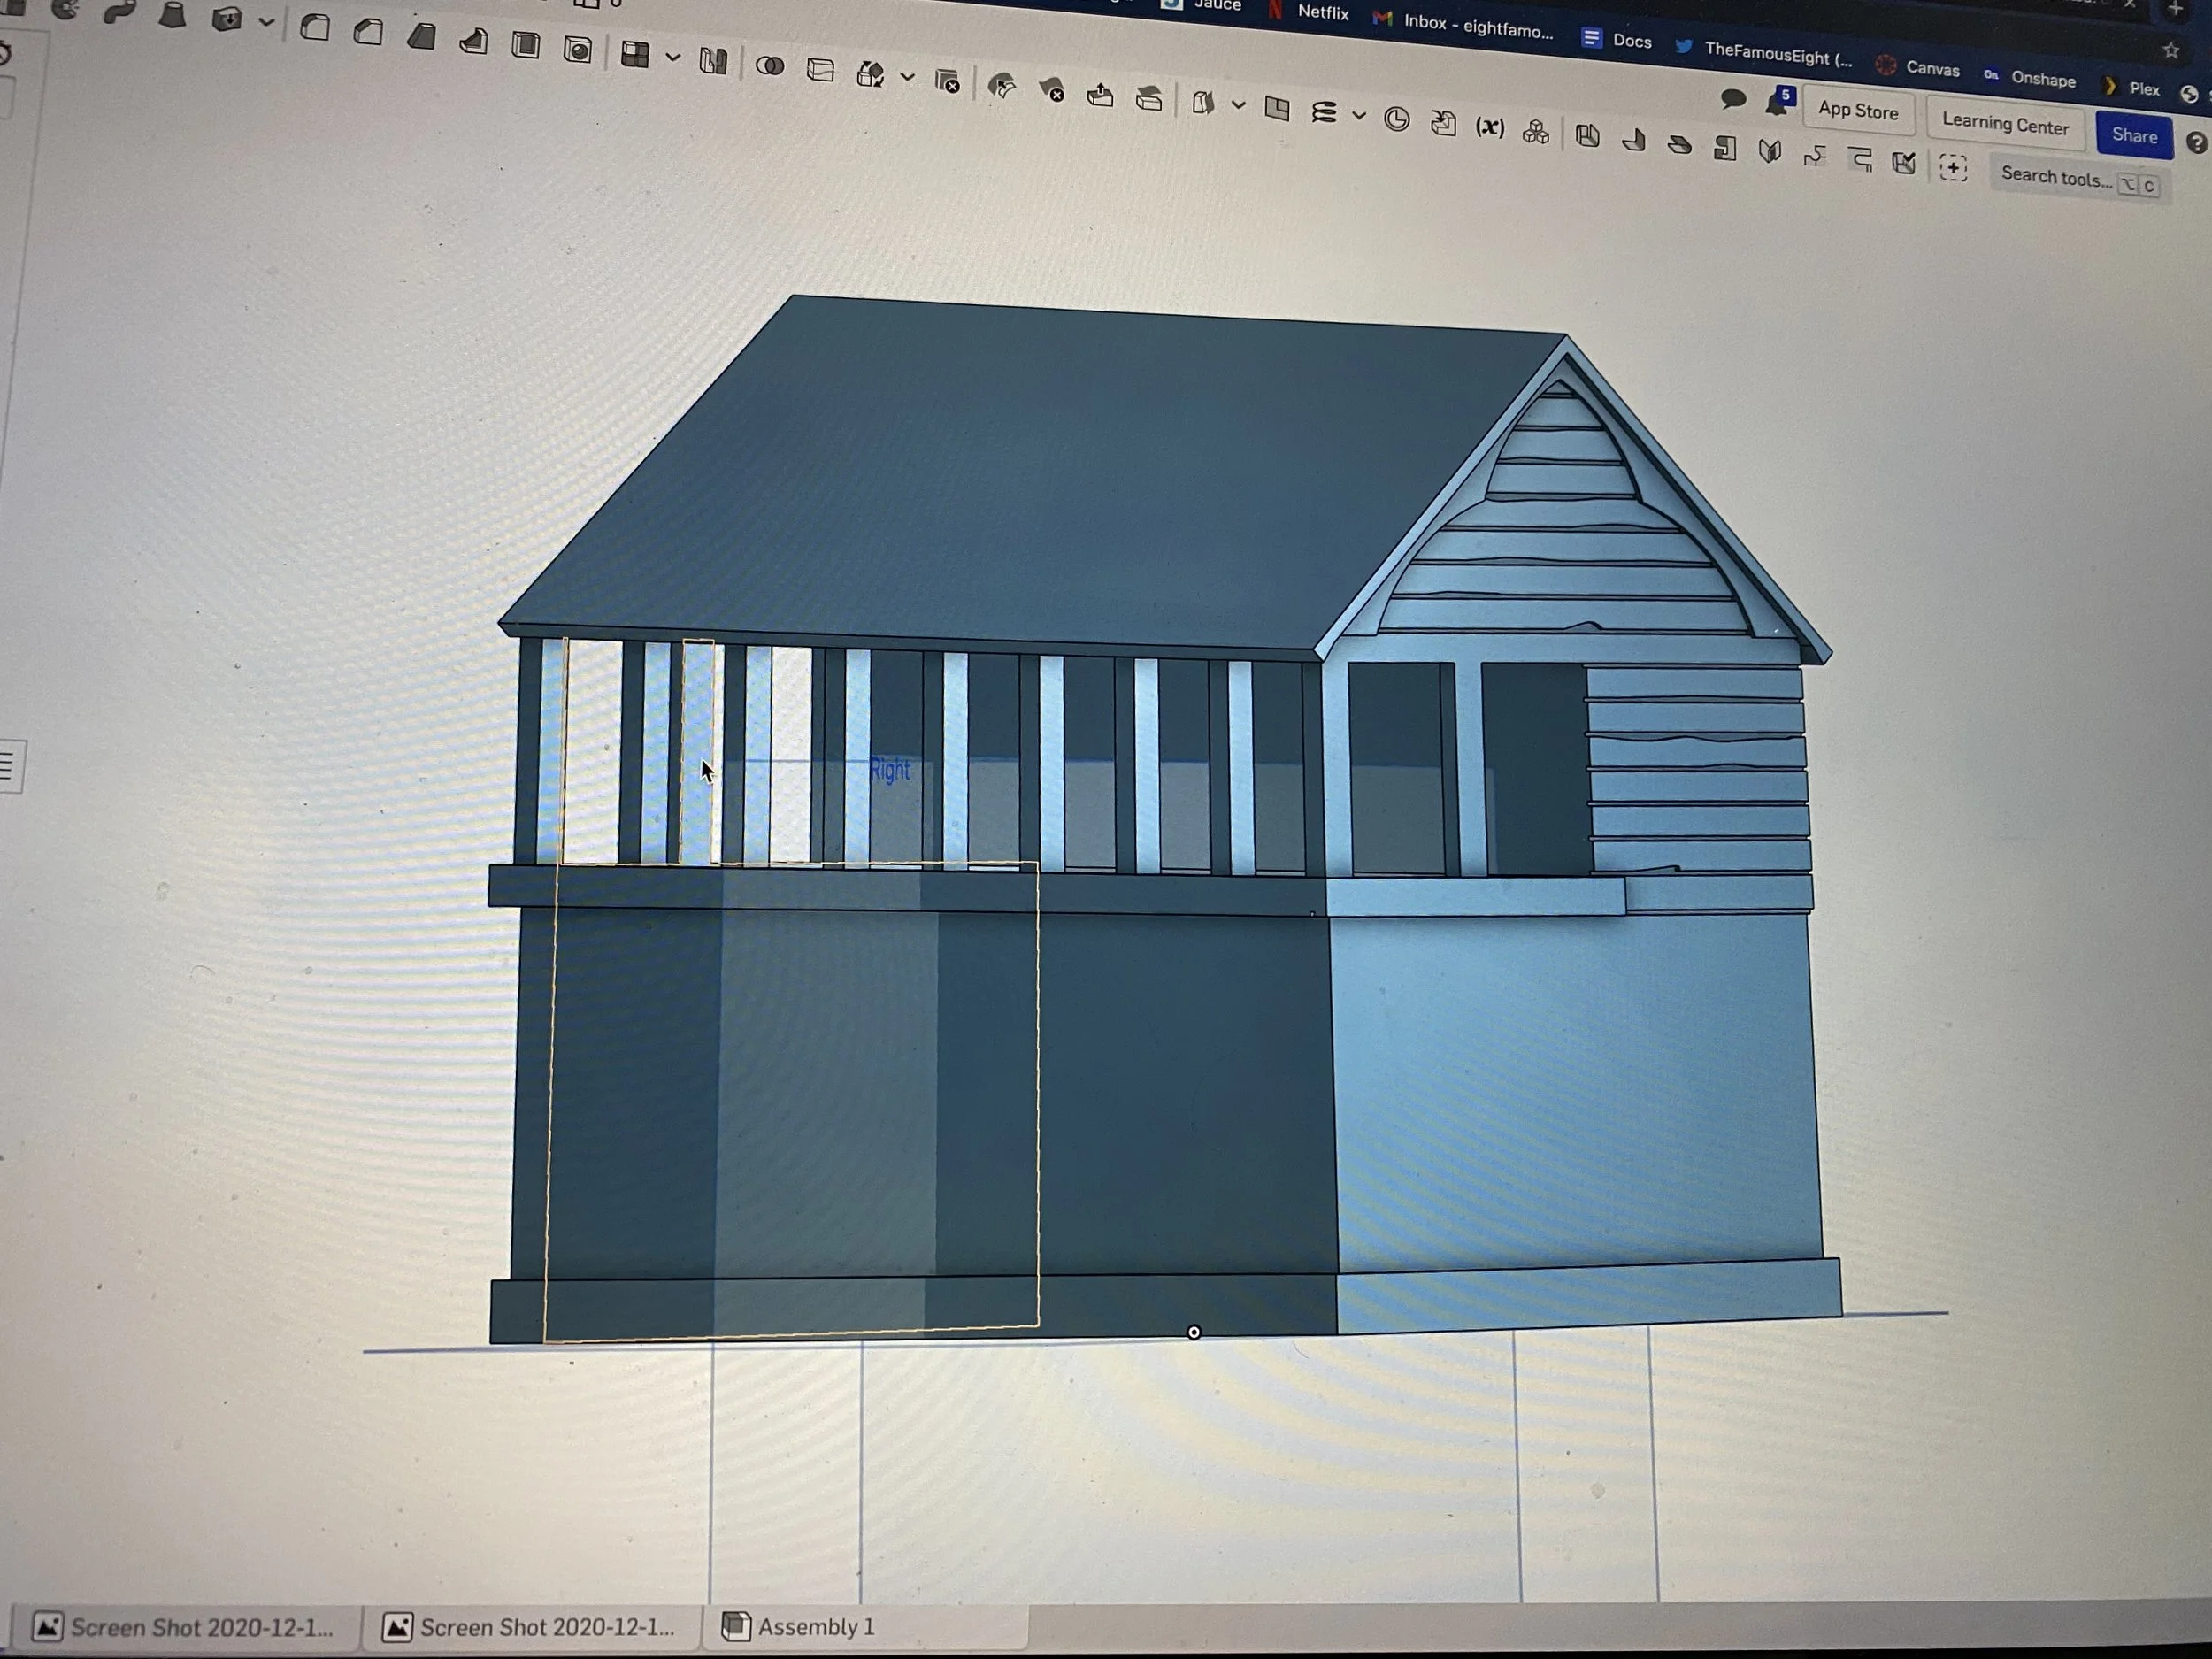Image resolution: width=2212 pixels, height=1659 pixels.
Task: Expand the pattern tool dropdown arrow
Action: tap(673, 58)
